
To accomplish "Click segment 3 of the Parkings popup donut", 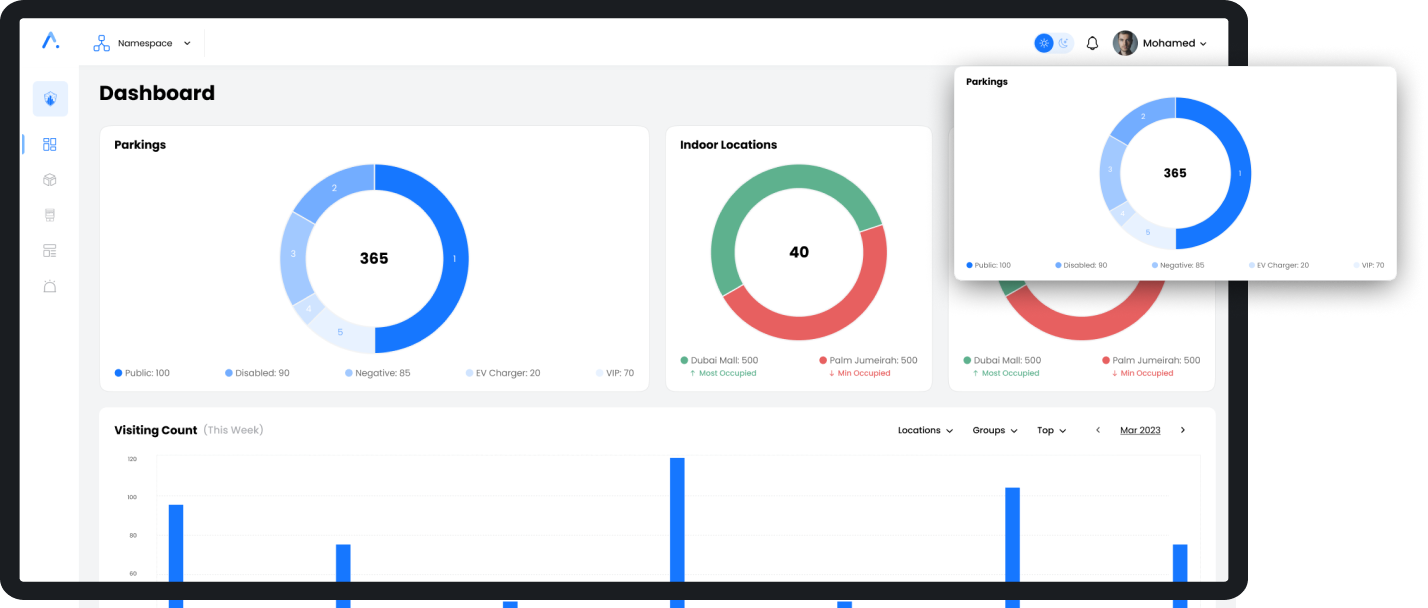I will [x=1110, y=170].
